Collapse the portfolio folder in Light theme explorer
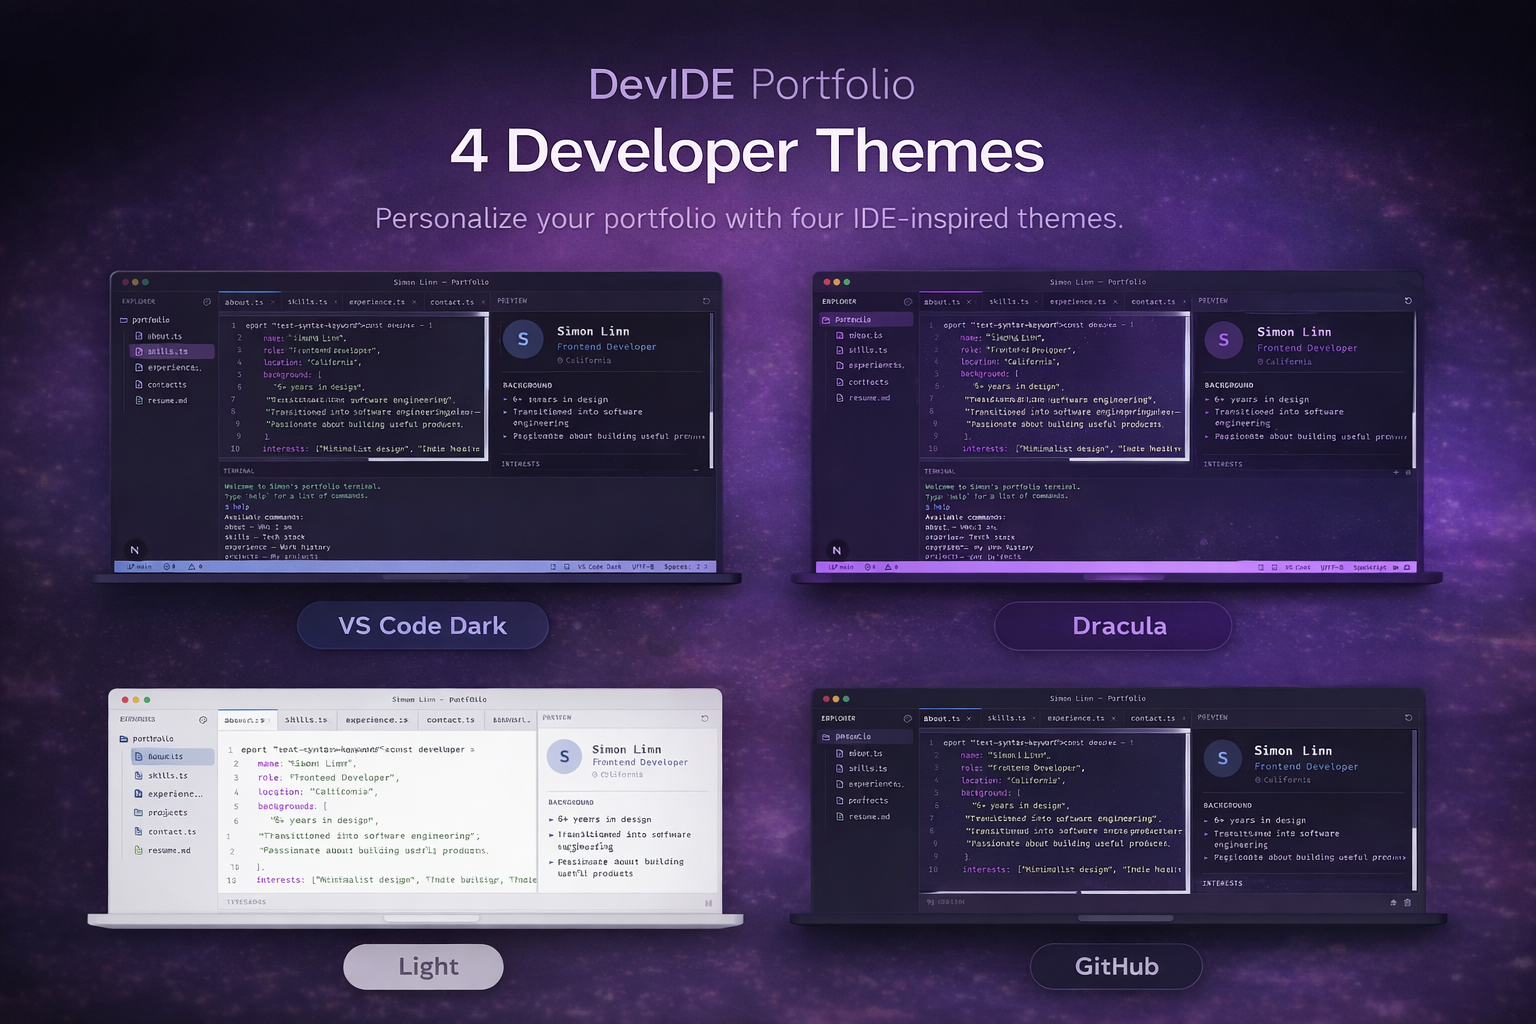This screenshot has height=1024, width=1536. [125, 739]
